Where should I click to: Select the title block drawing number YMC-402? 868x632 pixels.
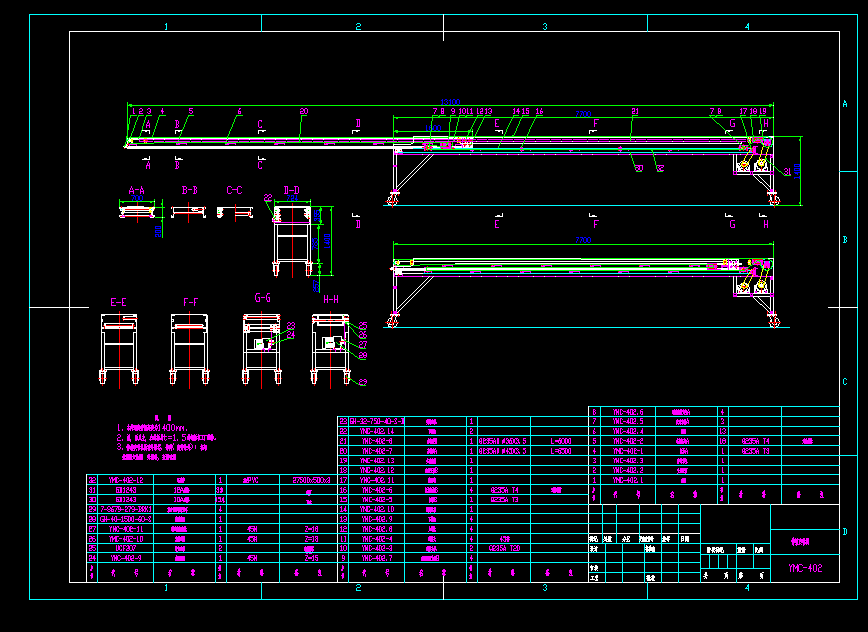click(805, 568)
